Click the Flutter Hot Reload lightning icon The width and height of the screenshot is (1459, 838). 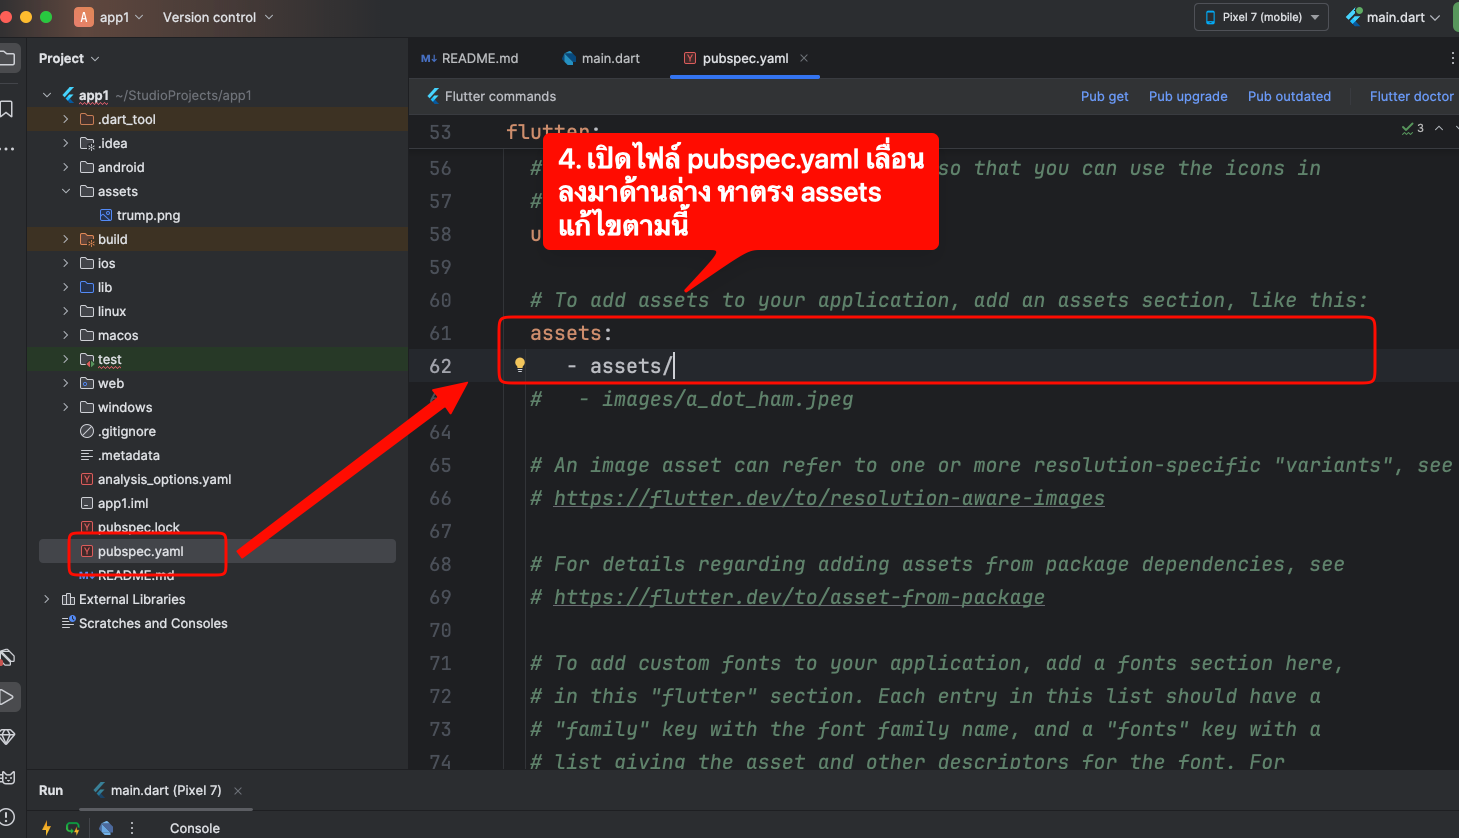tap(46, 828)
